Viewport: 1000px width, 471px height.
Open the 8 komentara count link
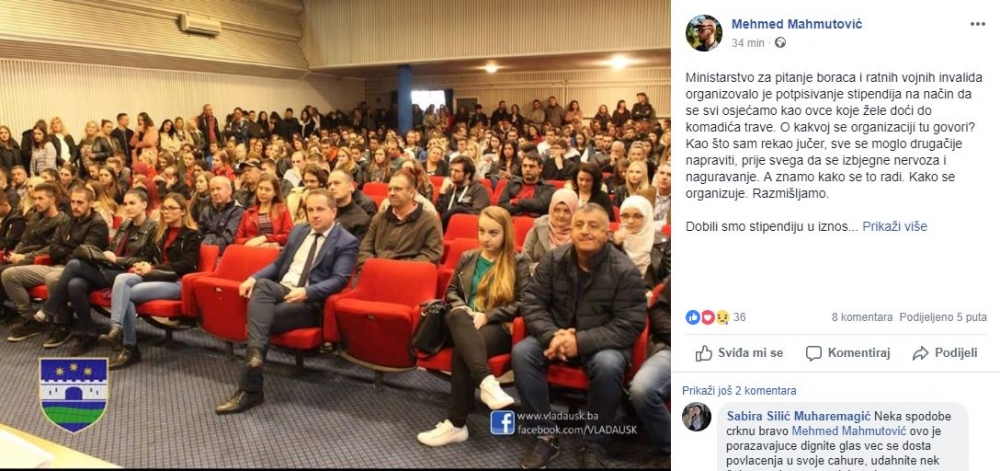(x=862, y=317)
